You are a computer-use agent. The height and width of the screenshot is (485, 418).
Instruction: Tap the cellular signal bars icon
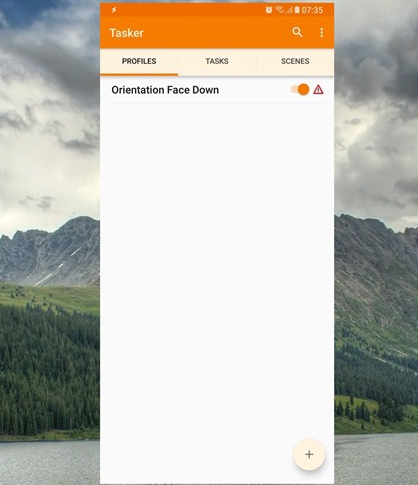pyautogui.click(x=289, y=10)
